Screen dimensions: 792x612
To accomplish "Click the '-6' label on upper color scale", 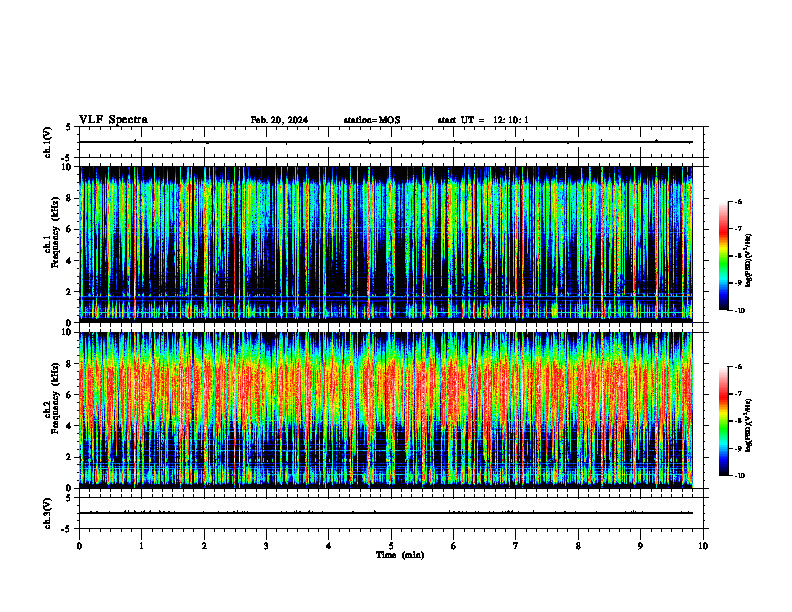I will click(738, 201).
